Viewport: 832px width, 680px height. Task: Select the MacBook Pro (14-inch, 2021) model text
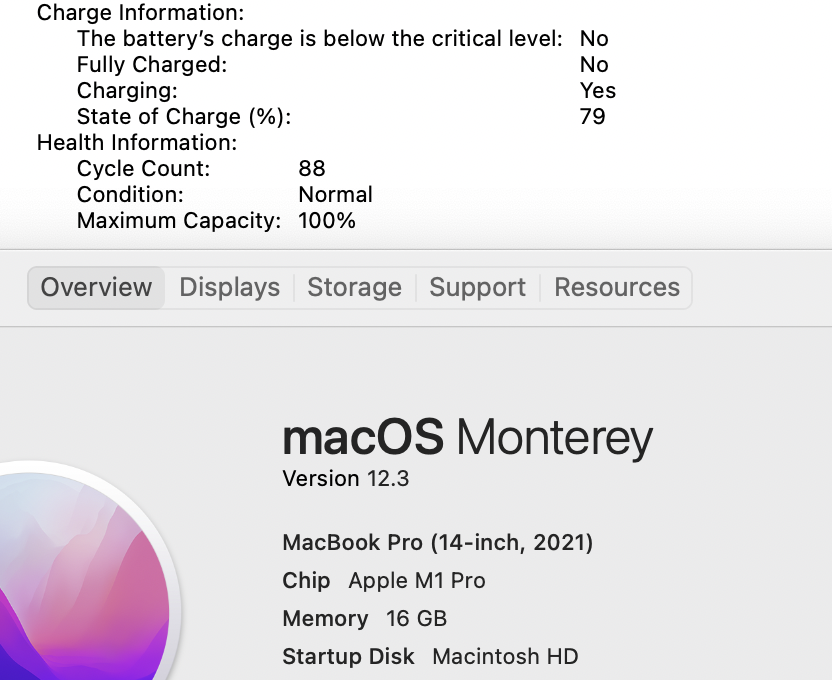[438, 543]
